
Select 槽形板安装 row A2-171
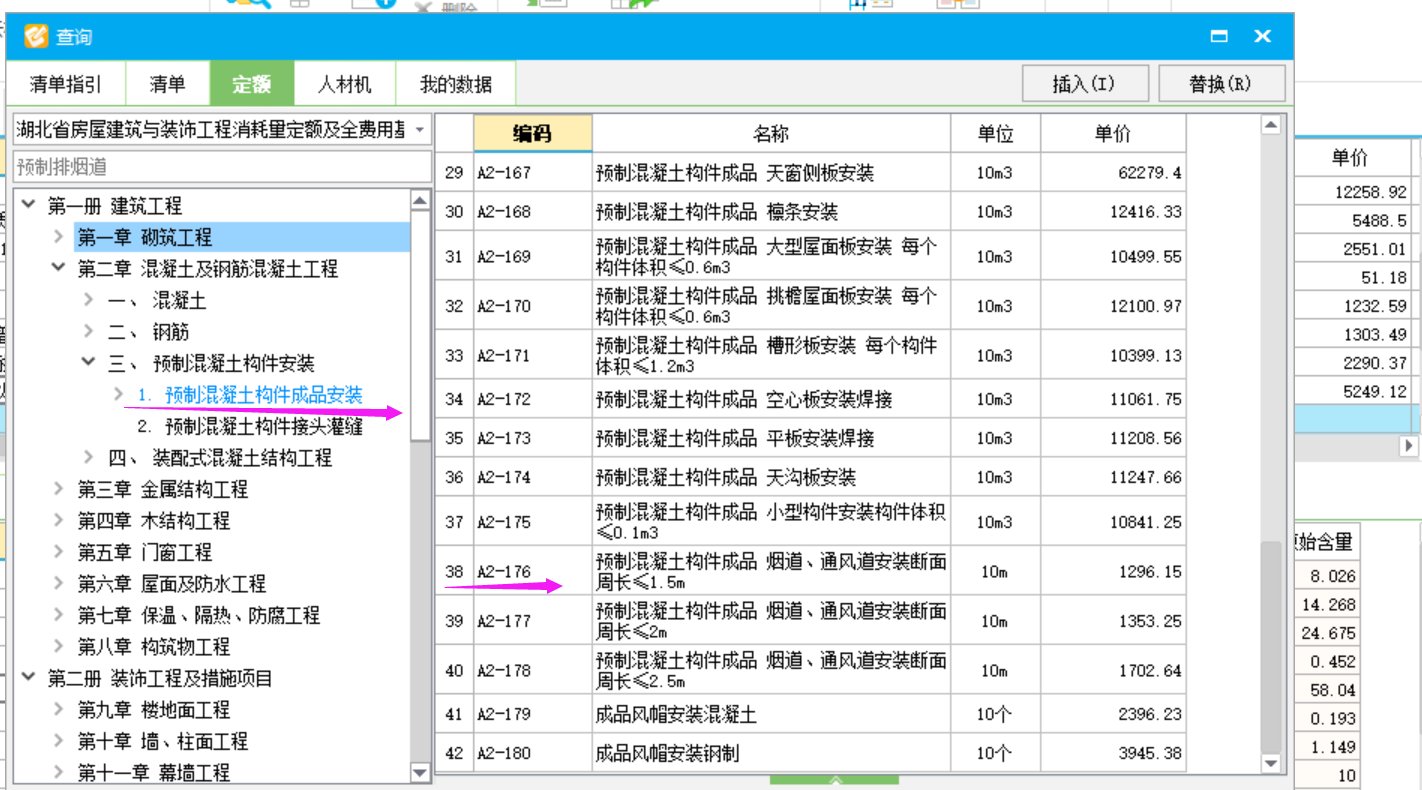pos(811,355)
